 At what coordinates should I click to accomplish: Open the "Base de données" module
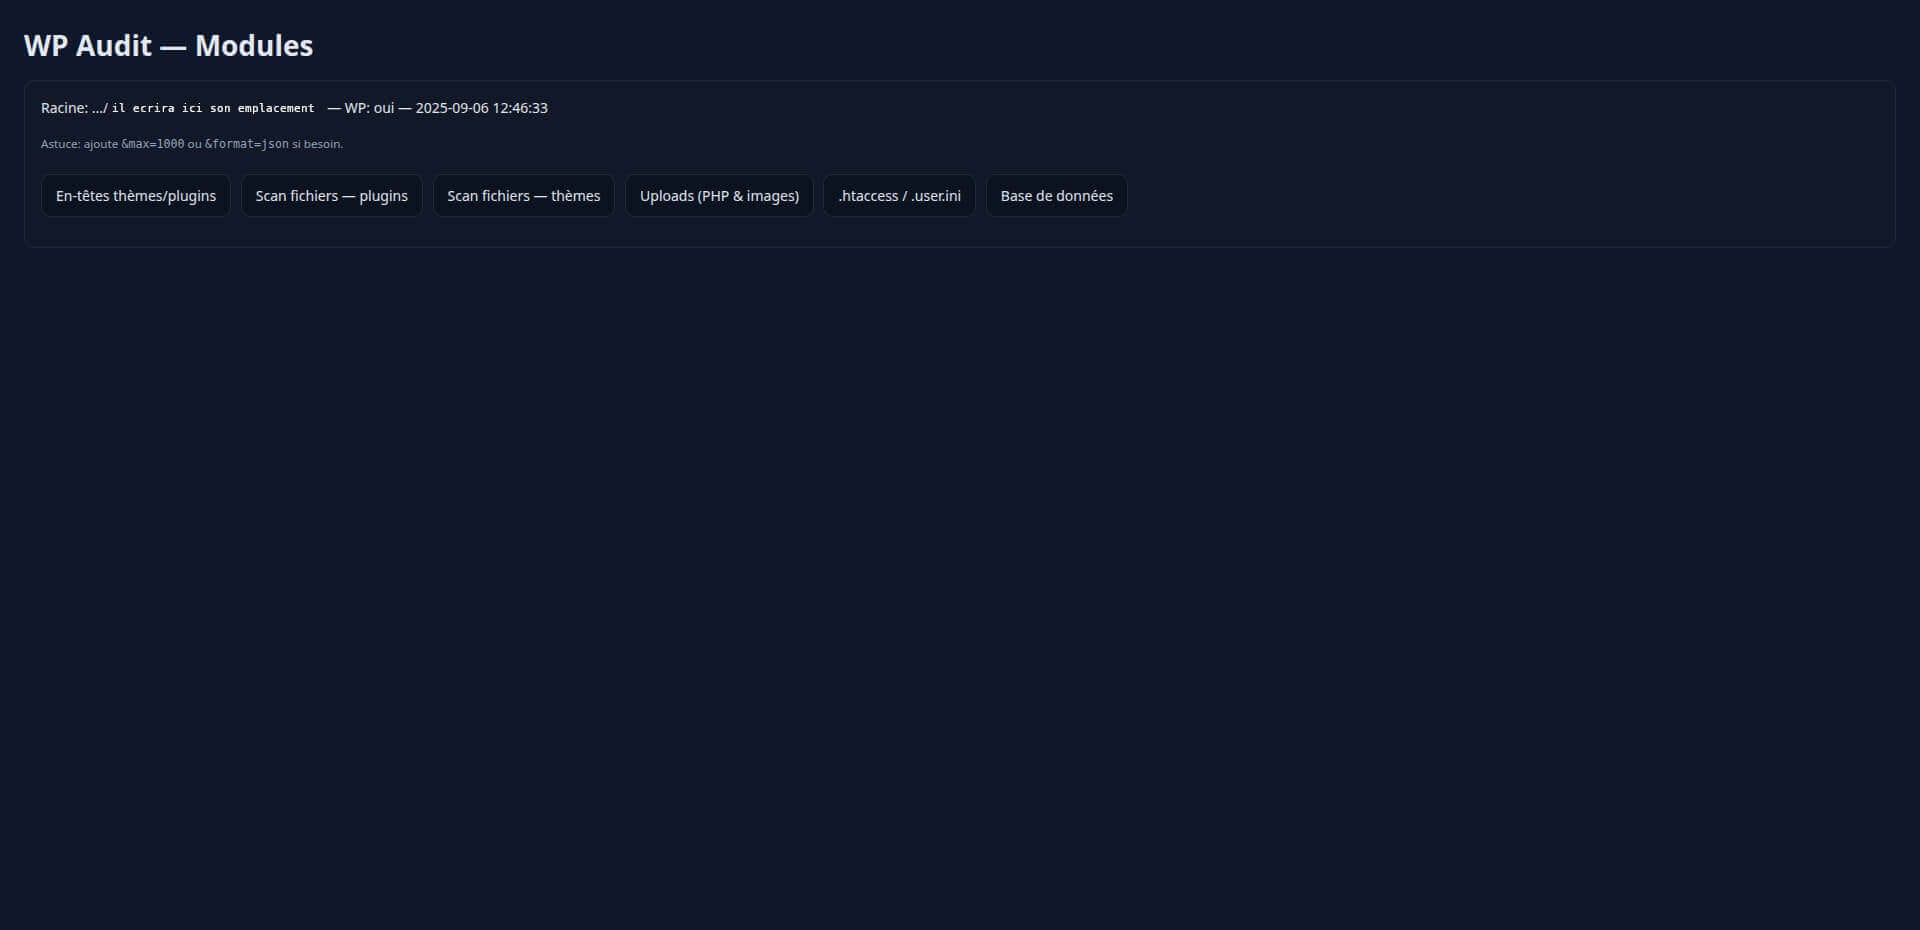[1056, 195]
